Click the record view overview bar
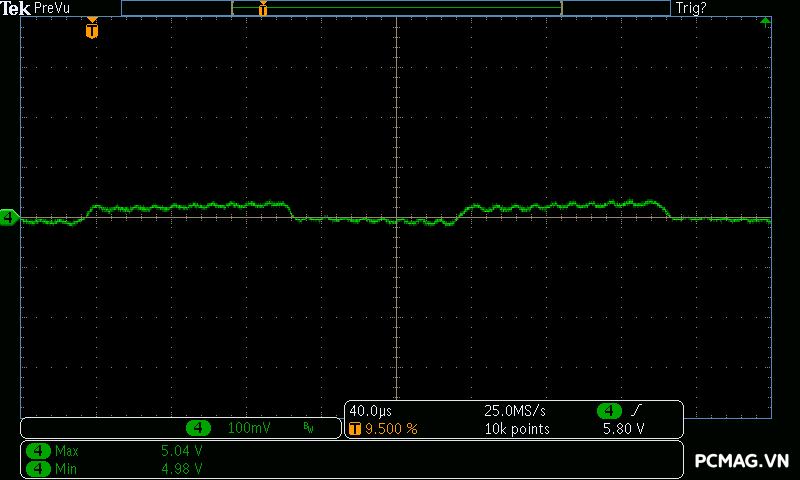The image size is (800, 480). [x=395, y=8]
